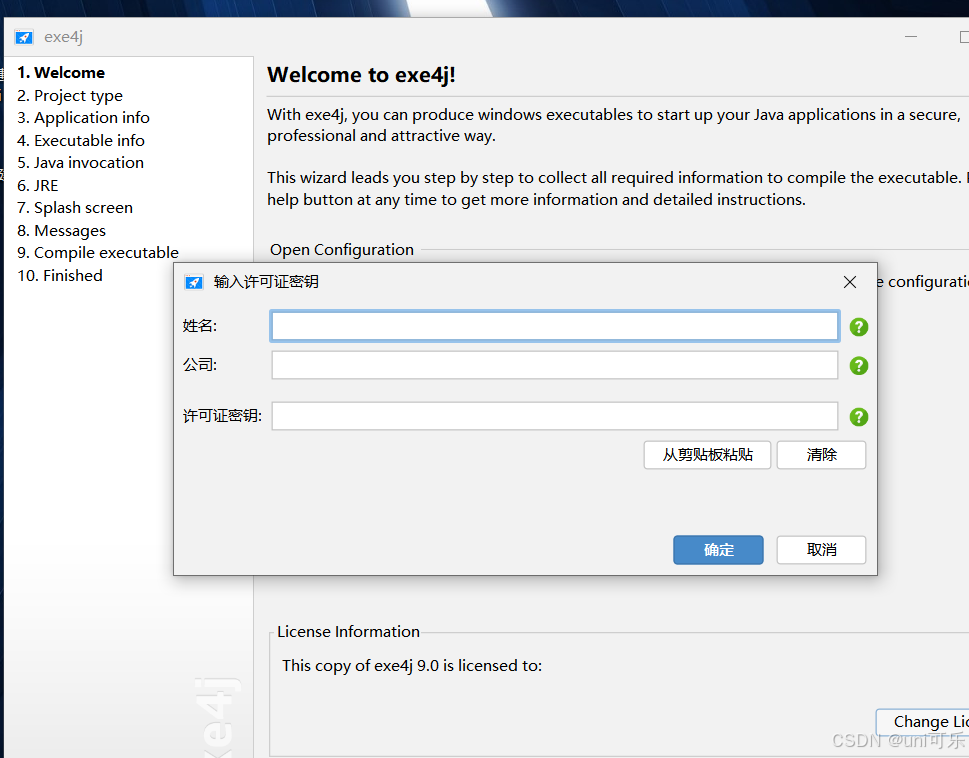The width and height of the screenshot is (969, 758).
Task: Click the 清除 clear button
Action: click(821, 455)
